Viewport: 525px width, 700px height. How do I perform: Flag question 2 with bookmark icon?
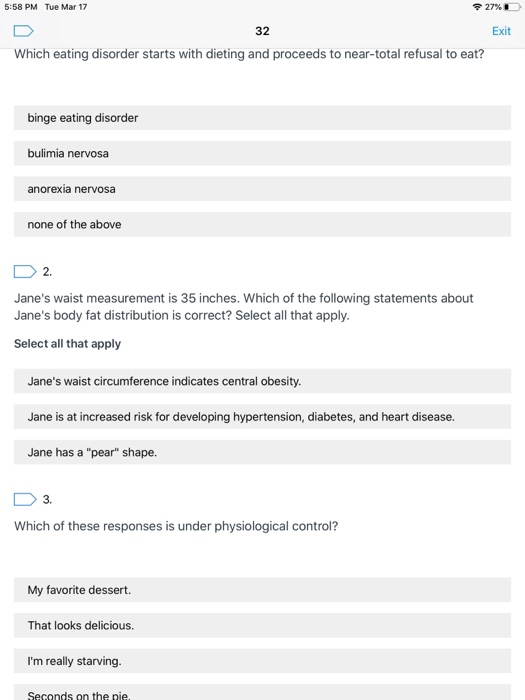point(25,271)
